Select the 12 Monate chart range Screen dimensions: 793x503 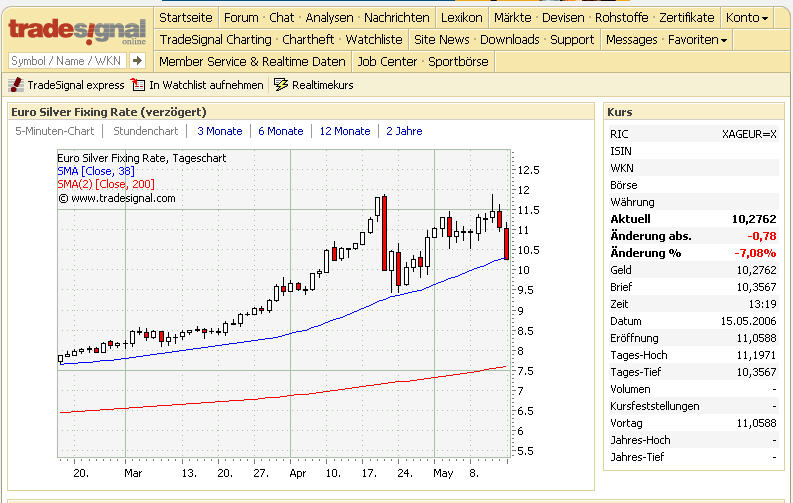coord(344,131)
